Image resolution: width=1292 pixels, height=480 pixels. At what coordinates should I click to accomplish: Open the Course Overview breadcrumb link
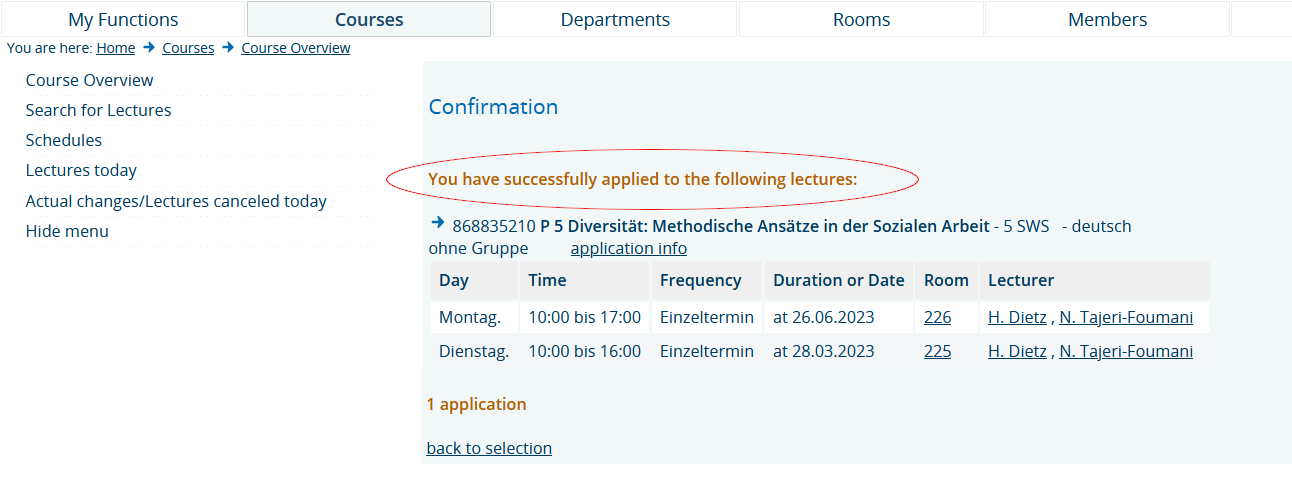coord(296,48)
